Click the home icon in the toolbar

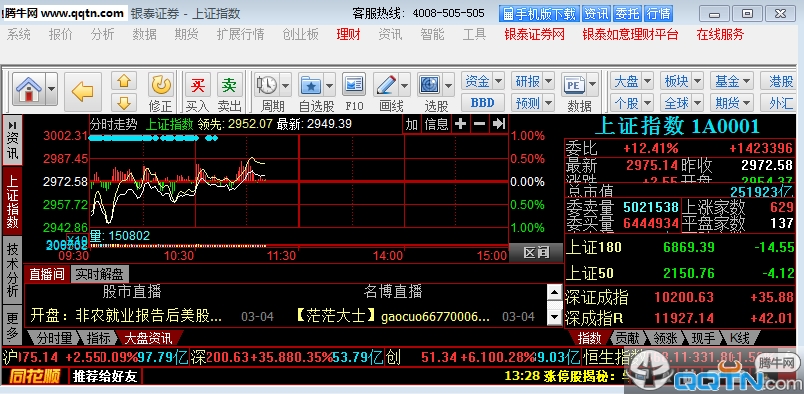[29, 89]
